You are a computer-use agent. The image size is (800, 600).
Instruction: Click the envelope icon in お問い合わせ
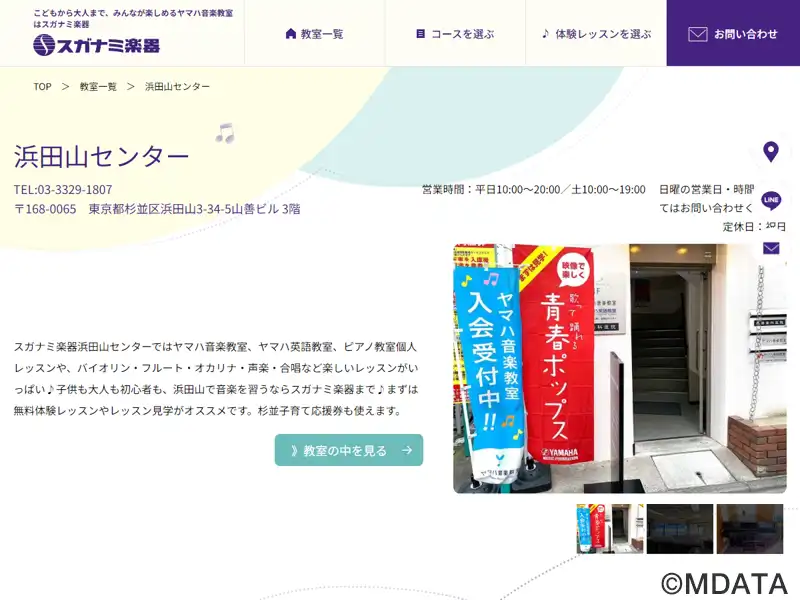pos(697,34)
